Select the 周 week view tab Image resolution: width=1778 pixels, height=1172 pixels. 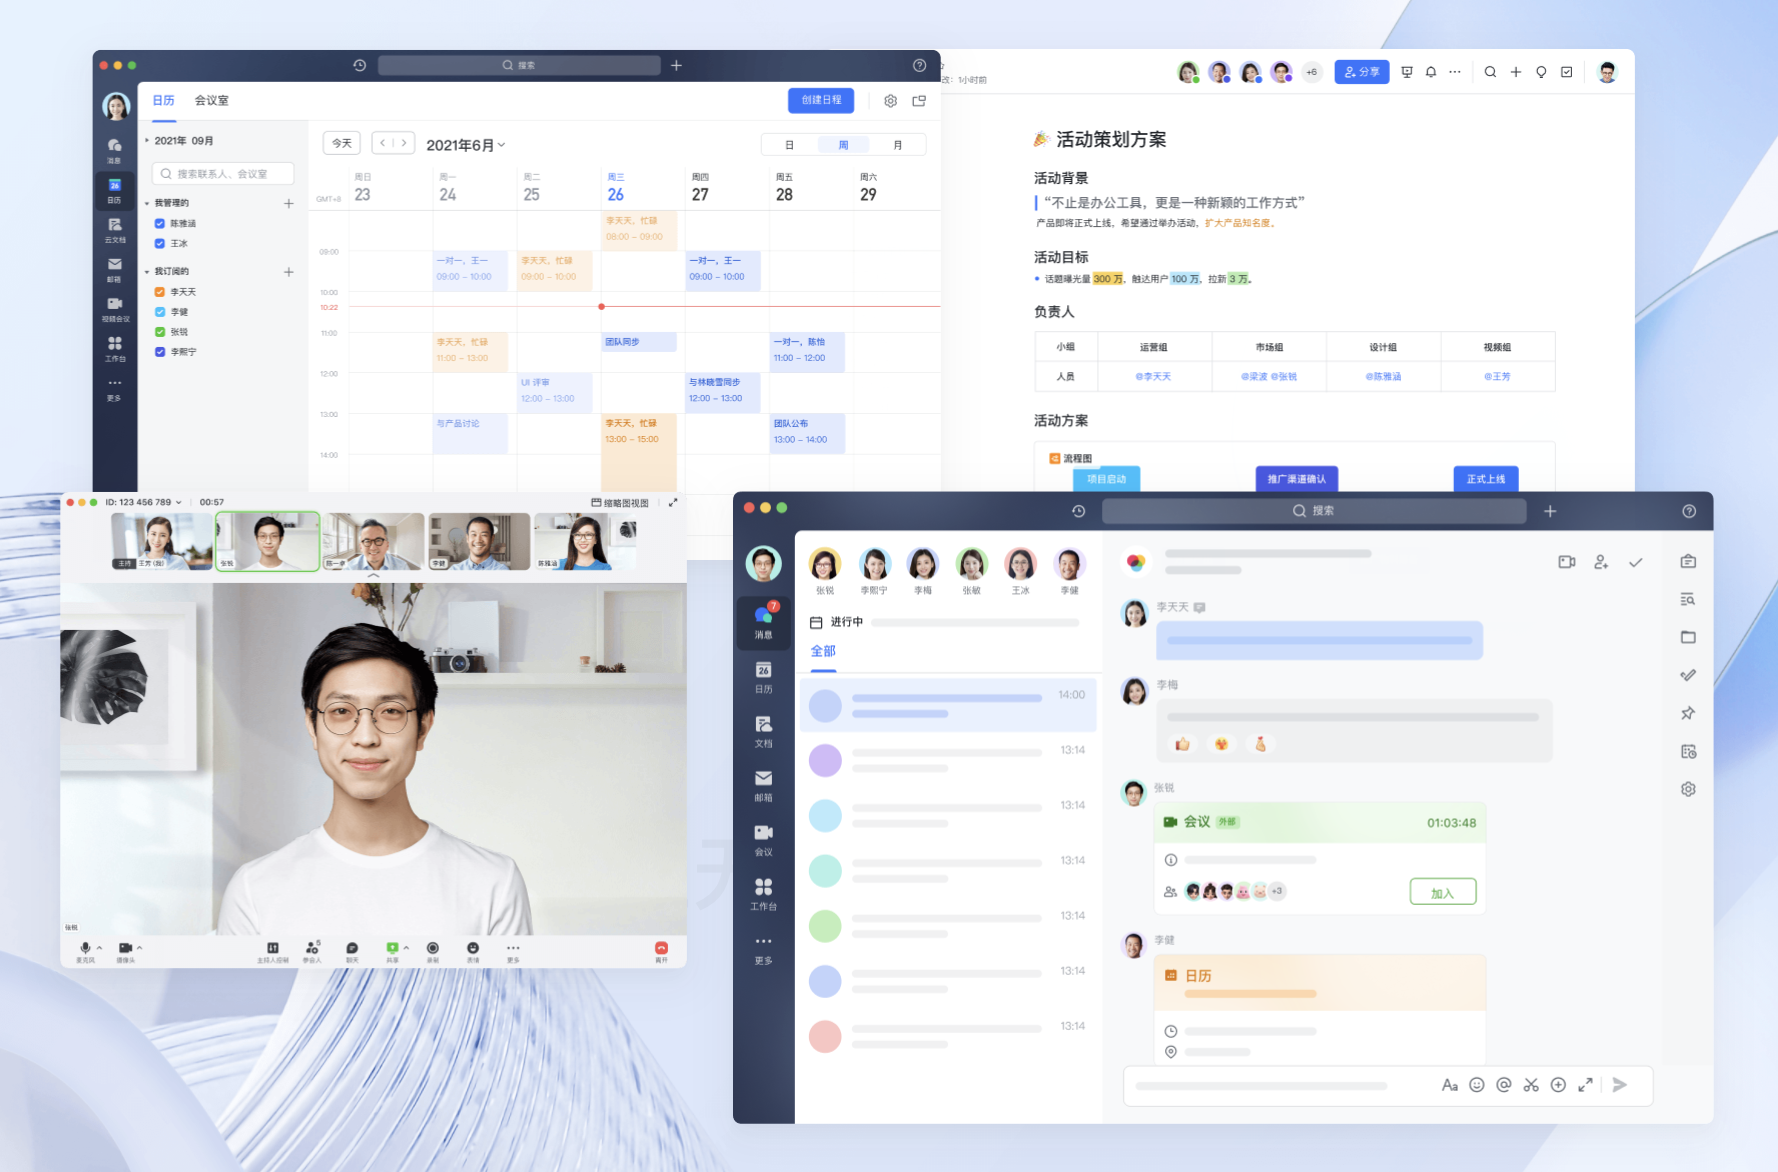coord(843,144)
